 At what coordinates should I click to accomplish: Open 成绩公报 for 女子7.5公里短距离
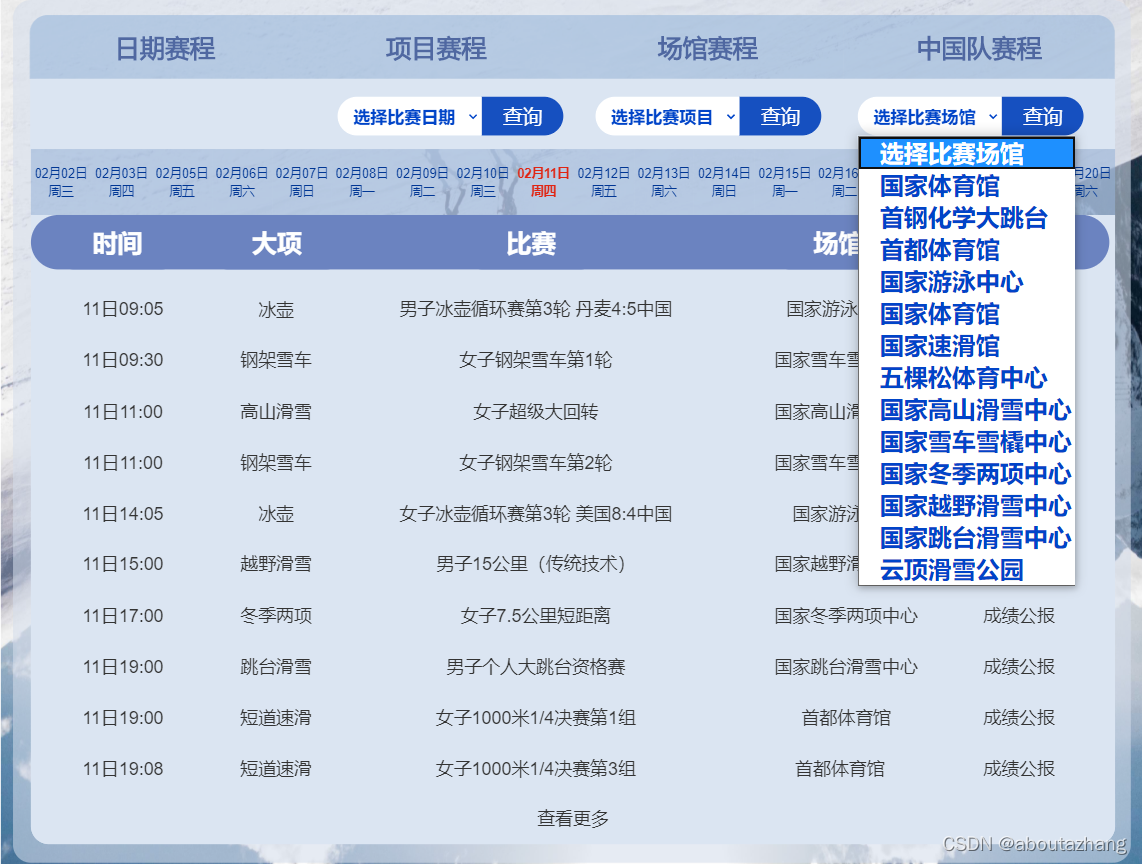[1018, 616]
